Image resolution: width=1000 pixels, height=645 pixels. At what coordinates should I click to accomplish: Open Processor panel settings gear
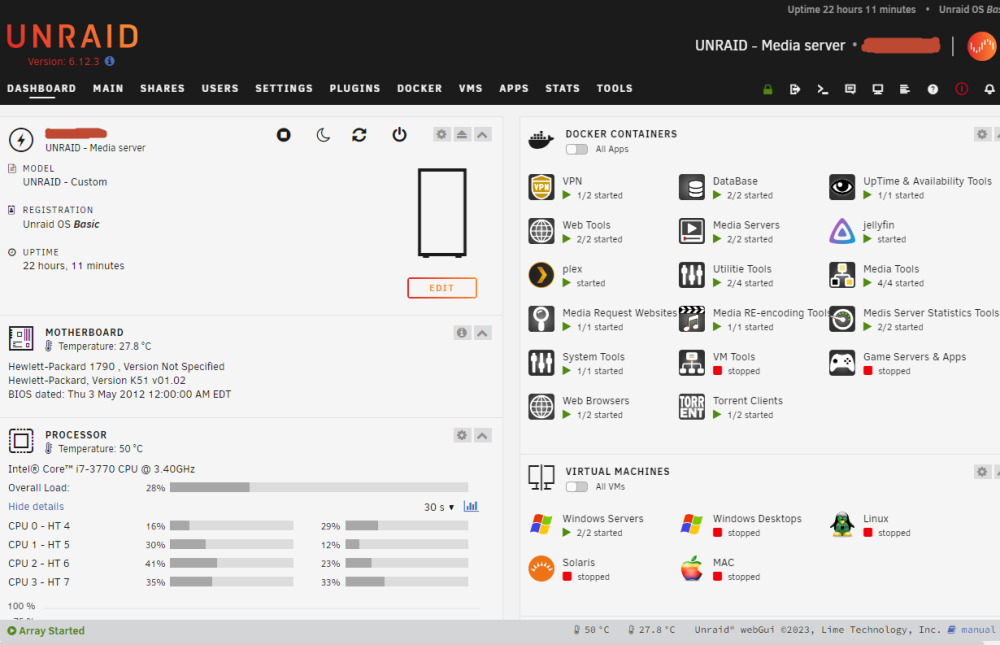click(x=462, y=436)
